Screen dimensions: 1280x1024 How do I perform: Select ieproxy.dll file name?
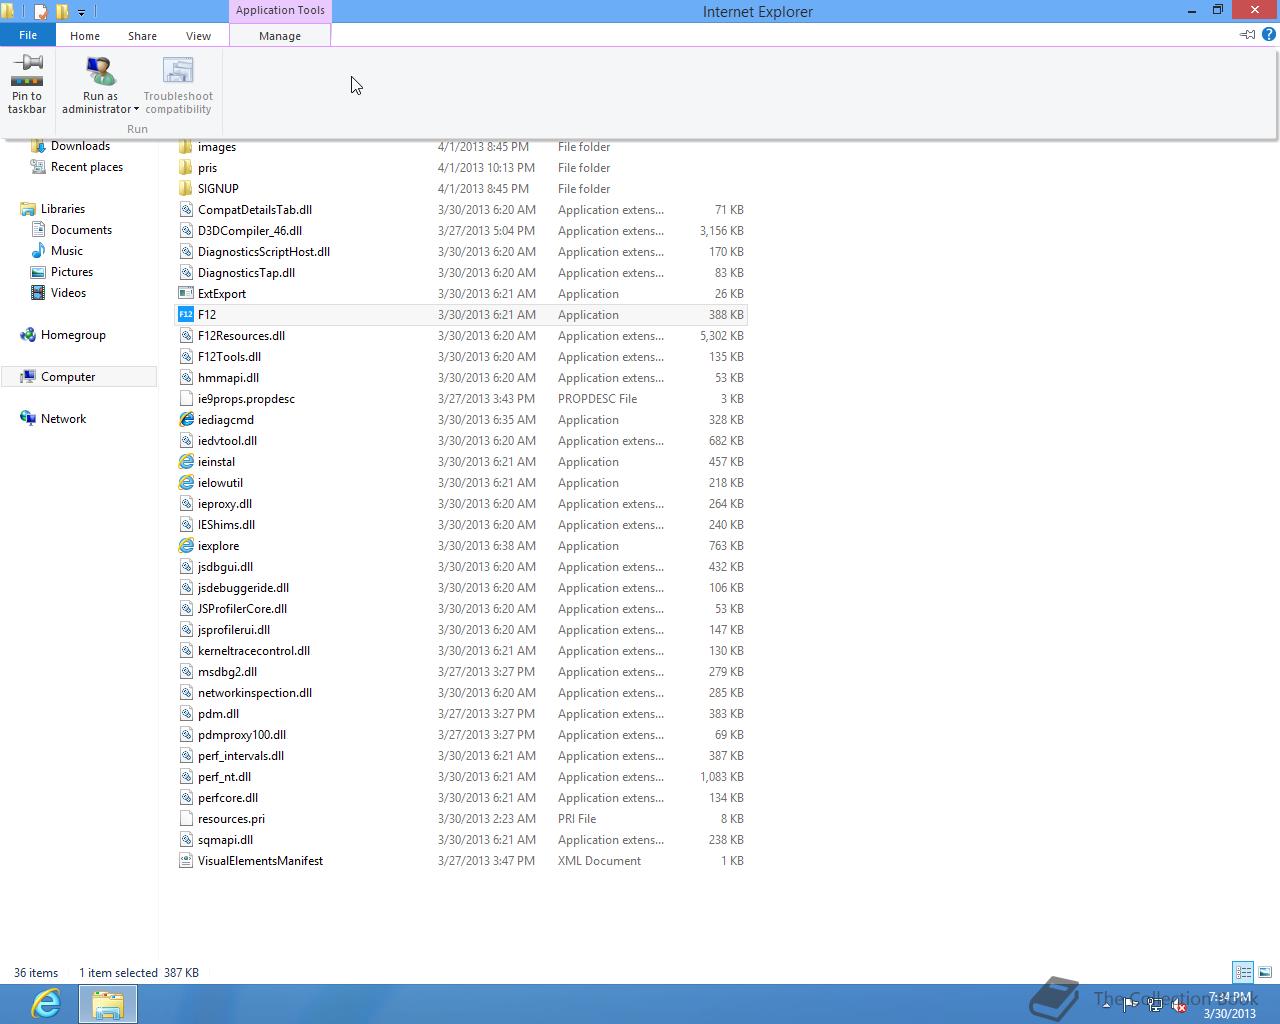(225, 504)
